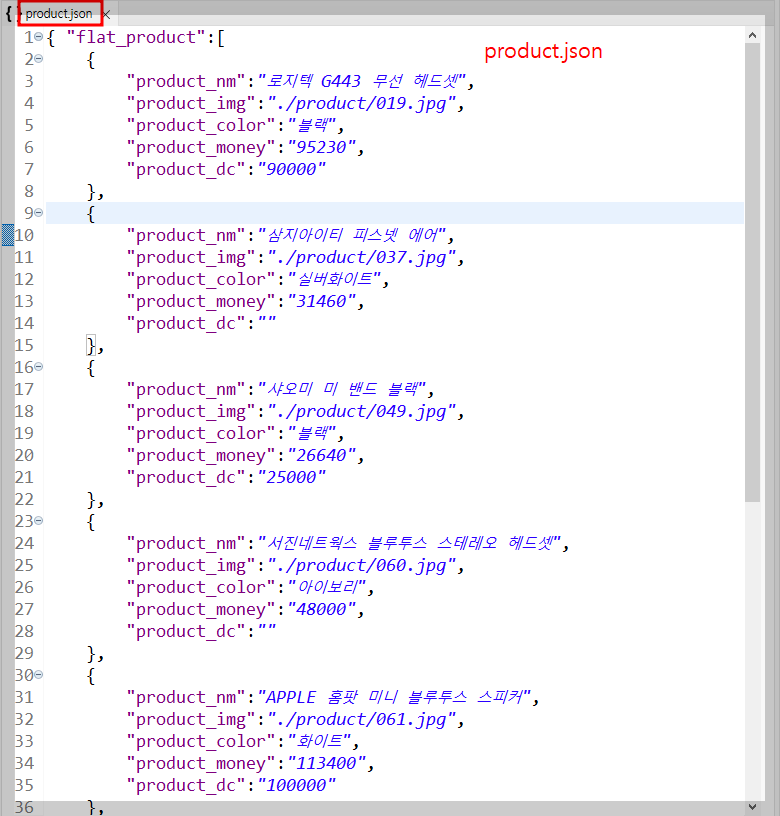Click the path "./product/061.jpg"
The width and height of the screenshot is (780, 816).
click(x=362, y=719)
